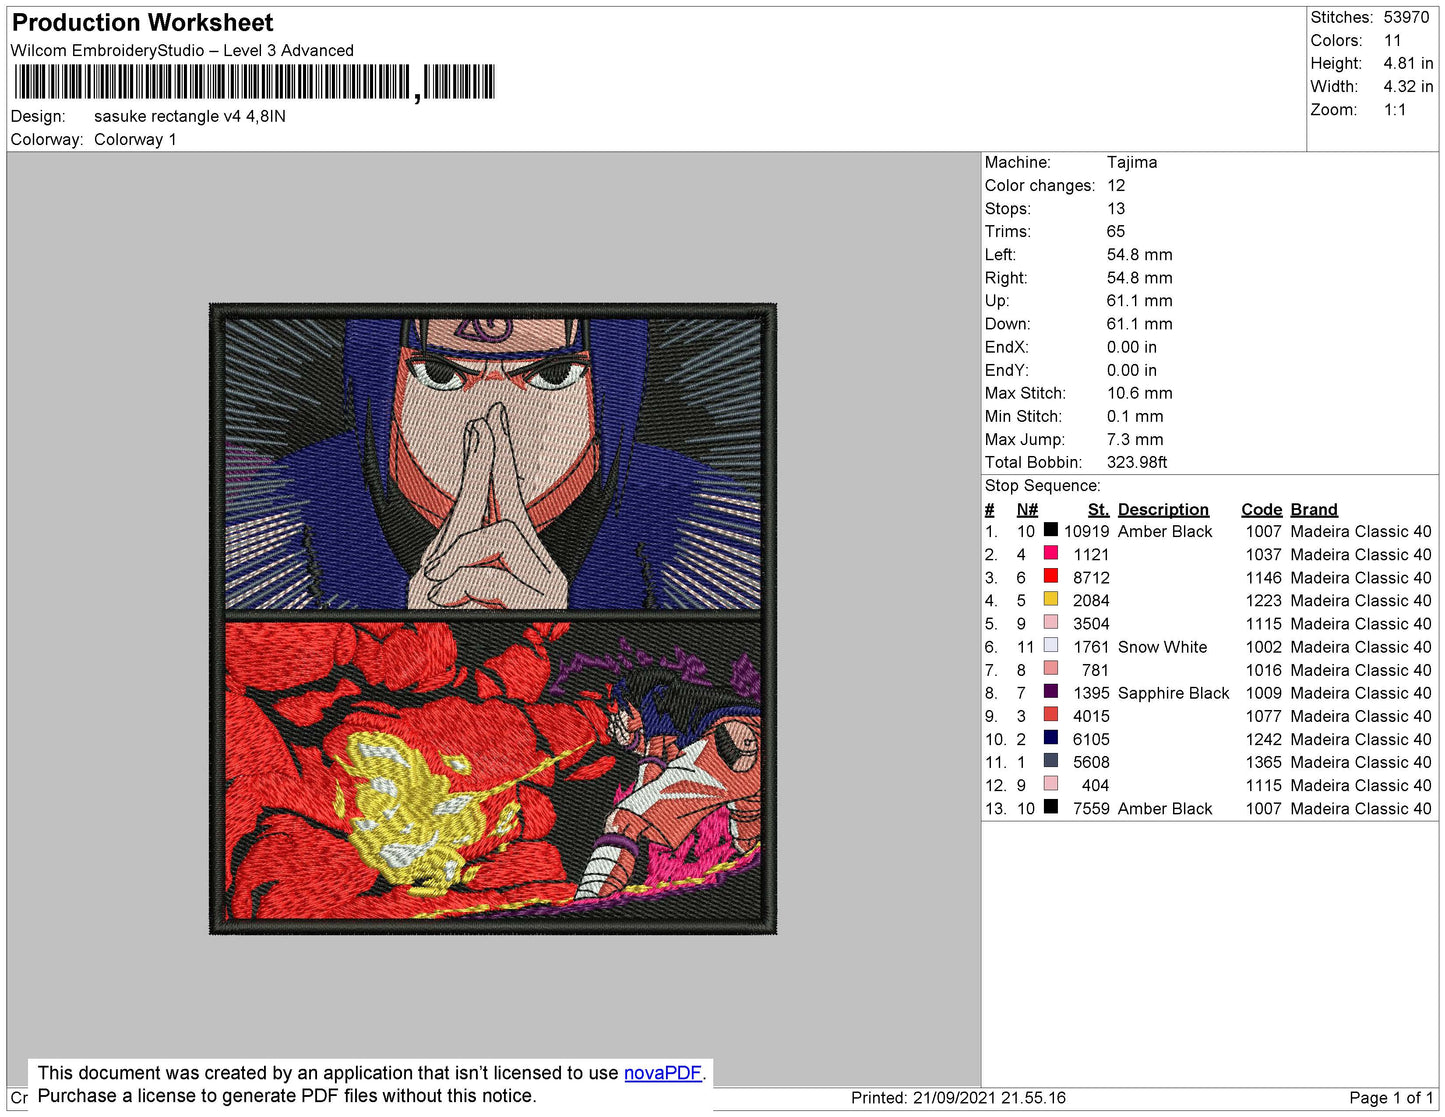Click the embroidery design preview image
The width and height of the screenshot is (1445, 1117).
pyautogui.click(x=491, y=617)
